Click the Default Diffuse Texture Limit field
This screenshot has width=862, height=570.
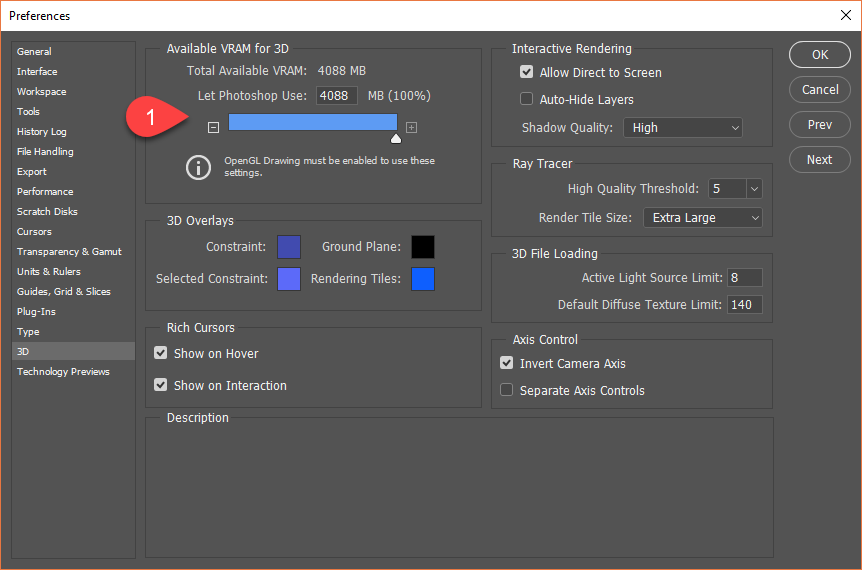click(x=745, y=305)
